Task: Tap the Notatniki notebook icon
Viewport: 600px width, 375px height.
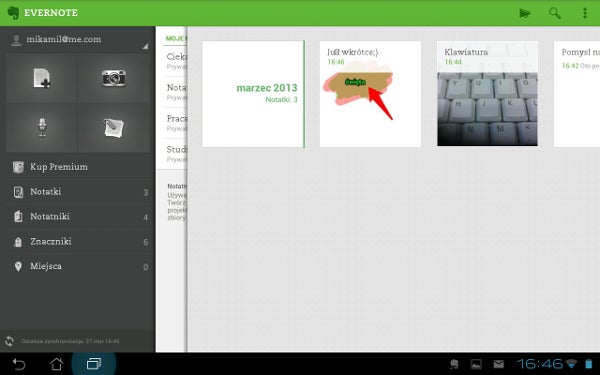Action: [18, 217]
